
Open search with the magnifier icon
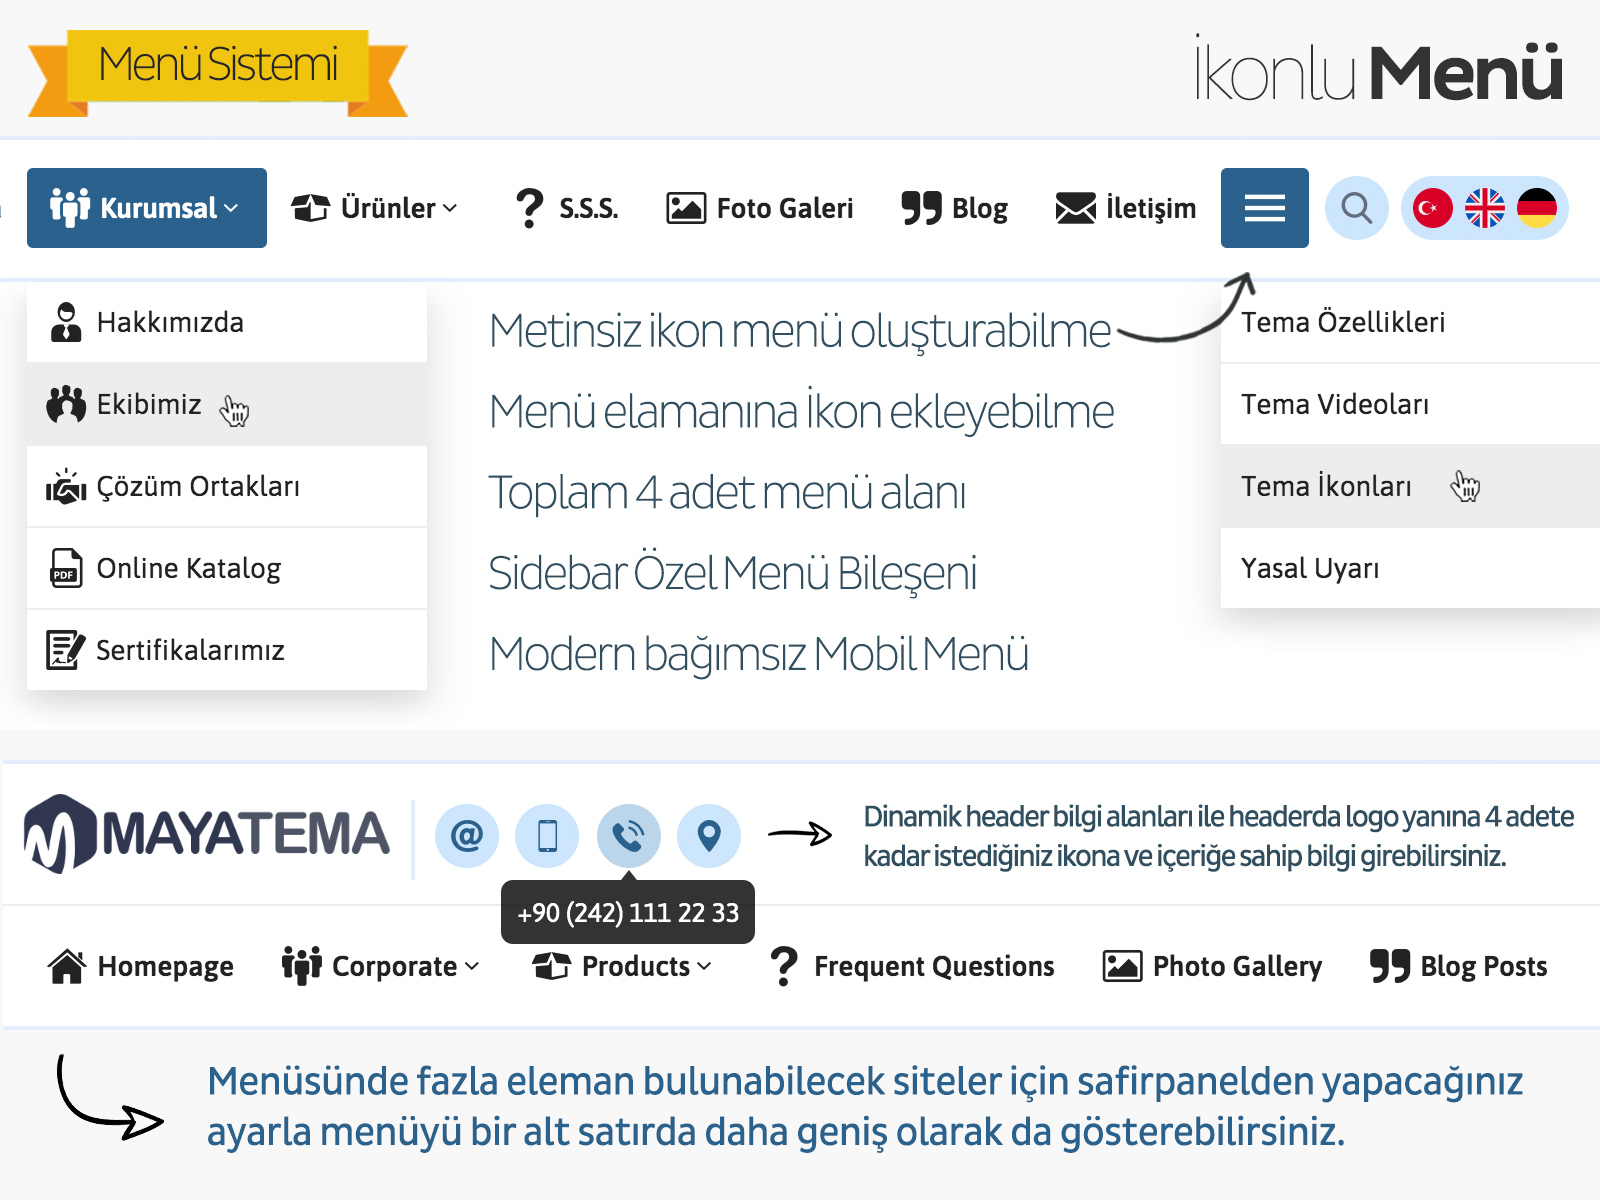(x=1357, y=208)
